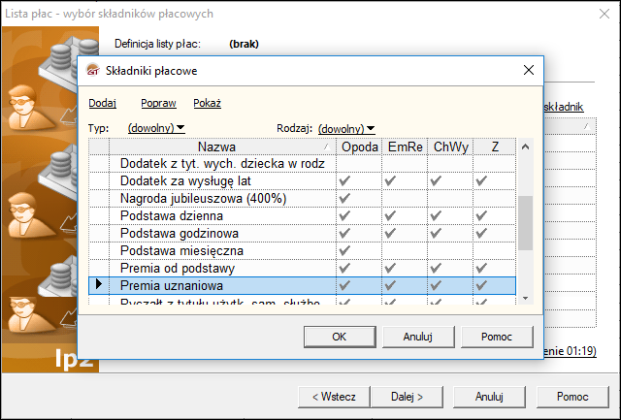Image resolution: width=621 pixels, height=420 pixels.
Task: Click the row pointer arrow beside Premia uznaniowa
Action: coord(98,286)
